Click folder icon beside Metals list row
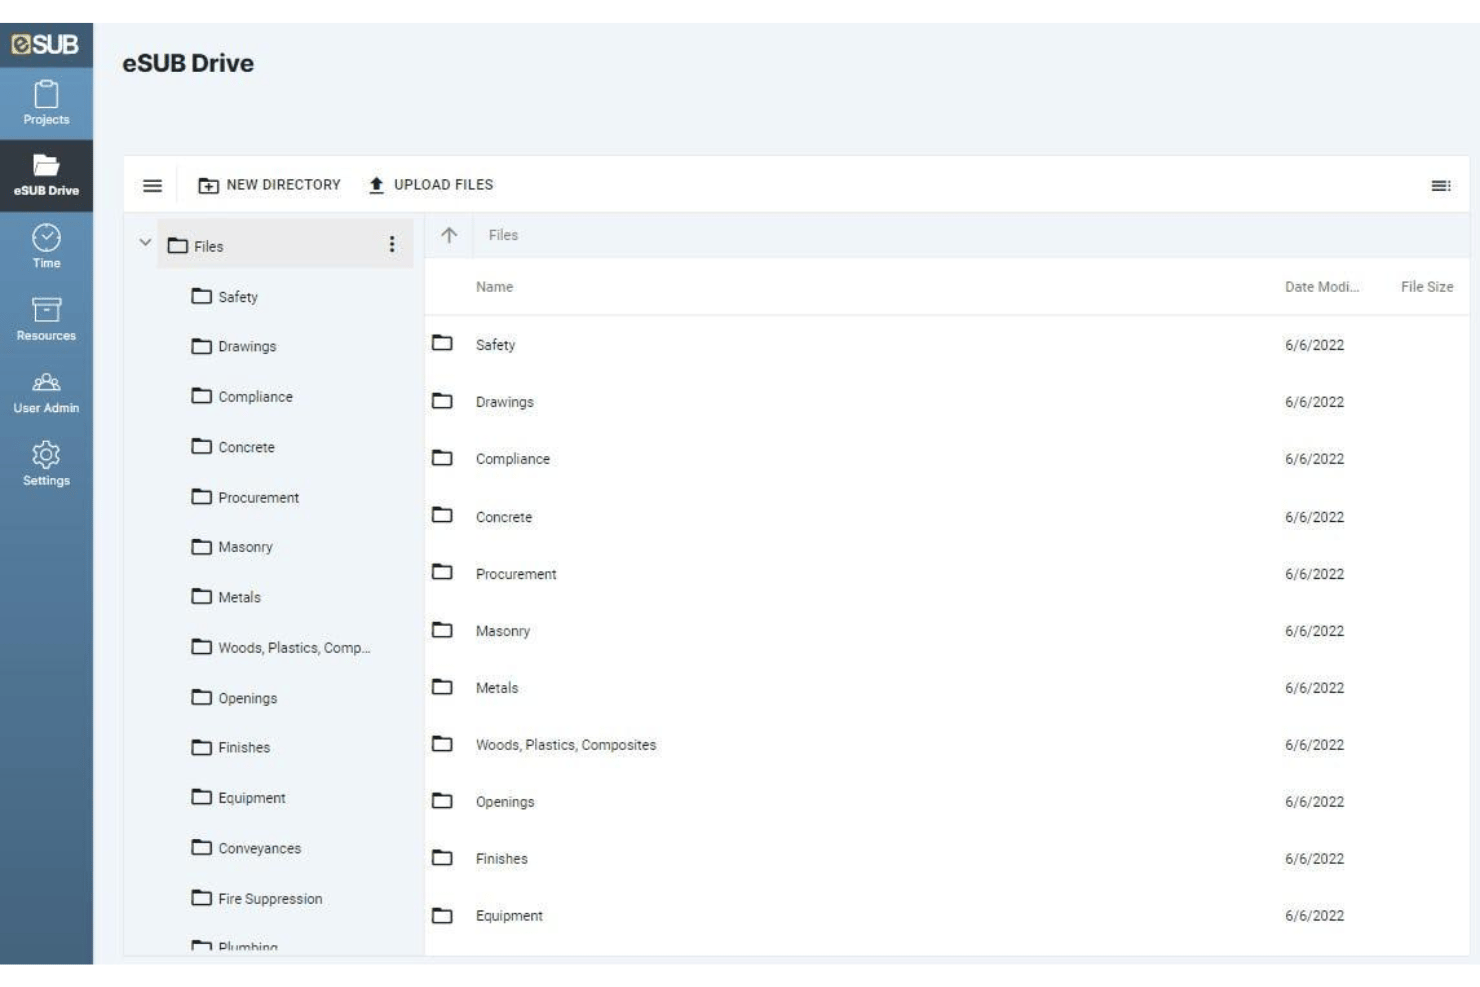Screen dimensions: 1480x987 click(442, 686)
